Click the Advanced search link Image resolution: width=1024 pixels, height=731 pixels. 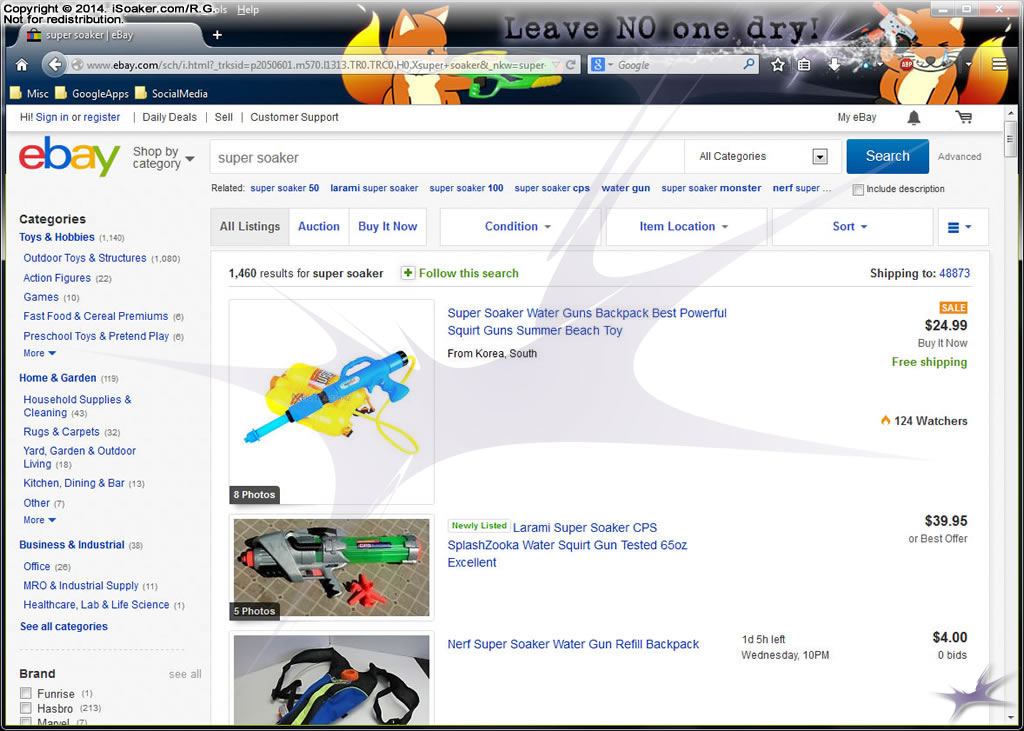(x=959, y=157)
